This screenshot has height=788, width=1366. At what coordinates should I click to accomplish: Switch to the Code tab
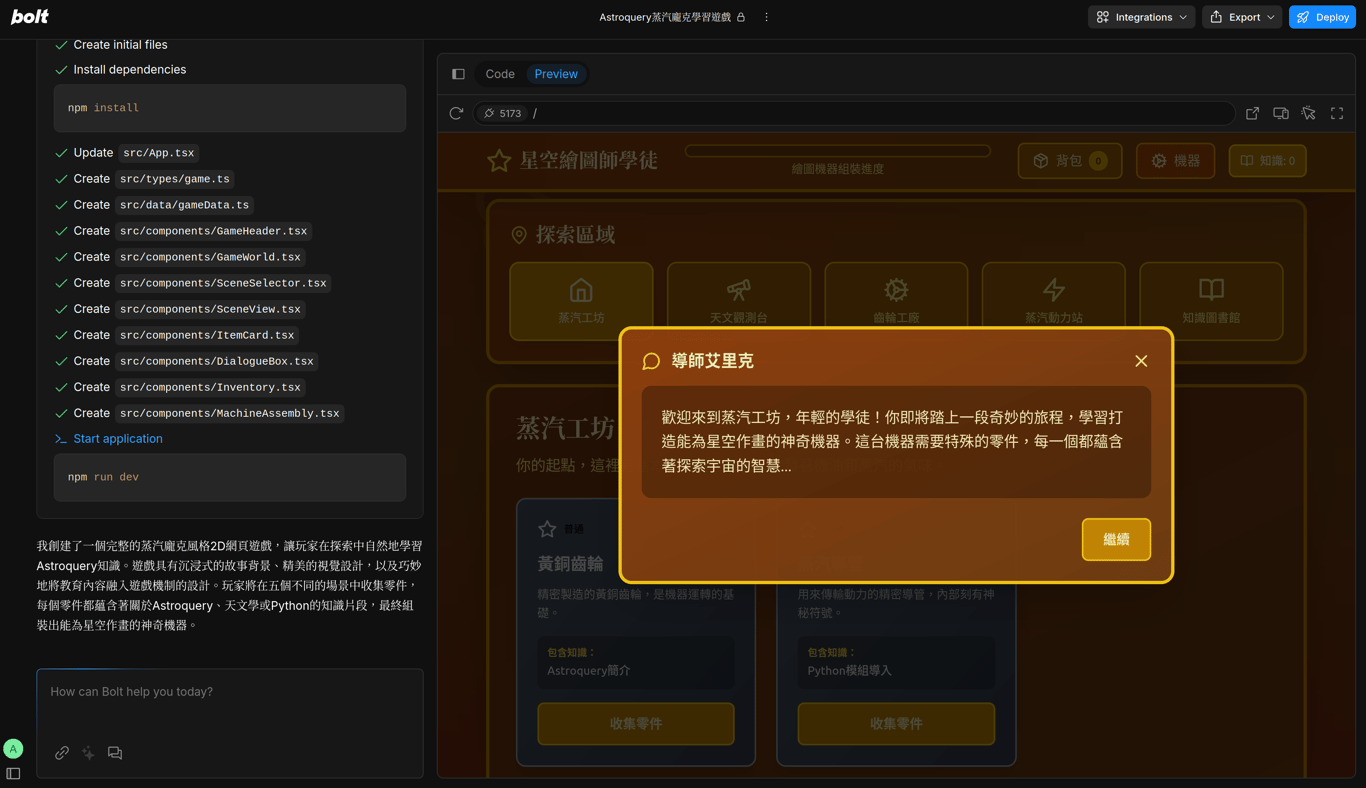(x=500, y=74)
